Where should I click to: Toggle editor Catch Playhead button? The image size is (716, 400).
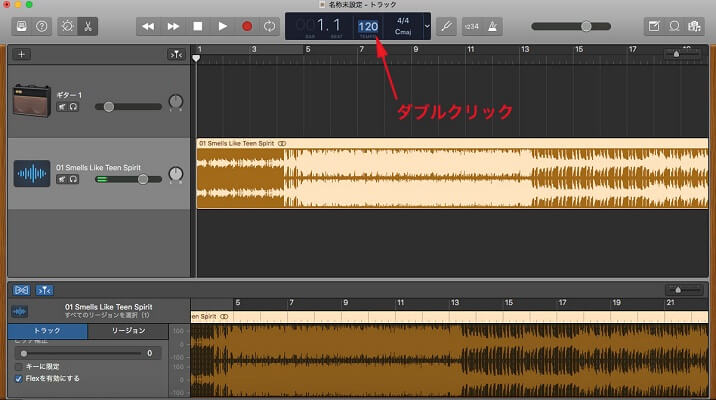[44, 290]
